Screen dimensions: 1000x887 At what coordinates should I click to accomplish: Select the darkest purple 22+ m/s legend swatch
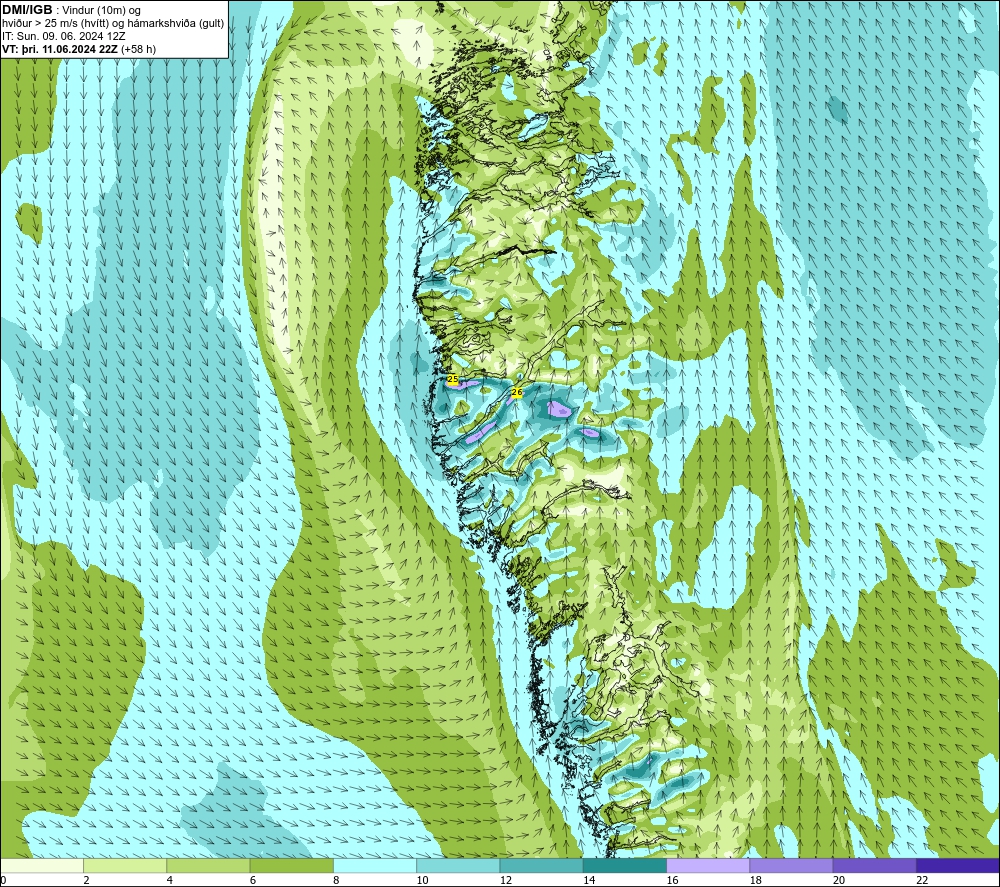[958, 865]
